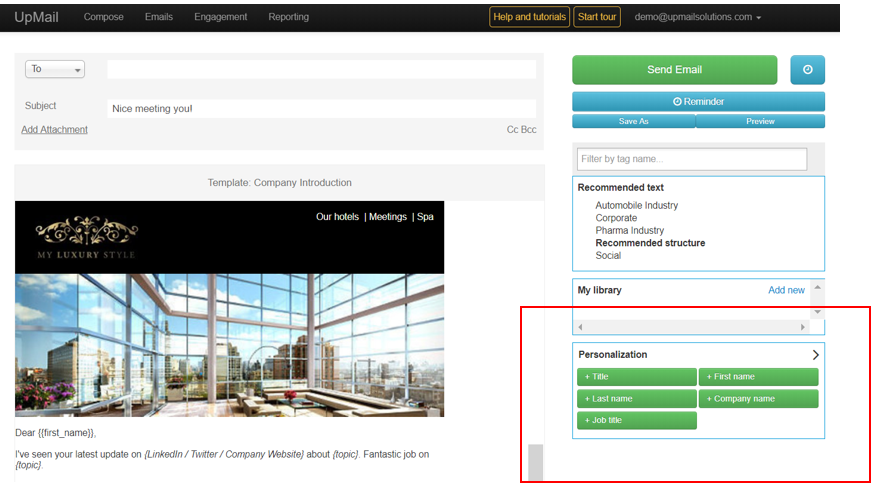Click the Save As button
This screenshot has width=879, height=488.
(x=633, y=121)
